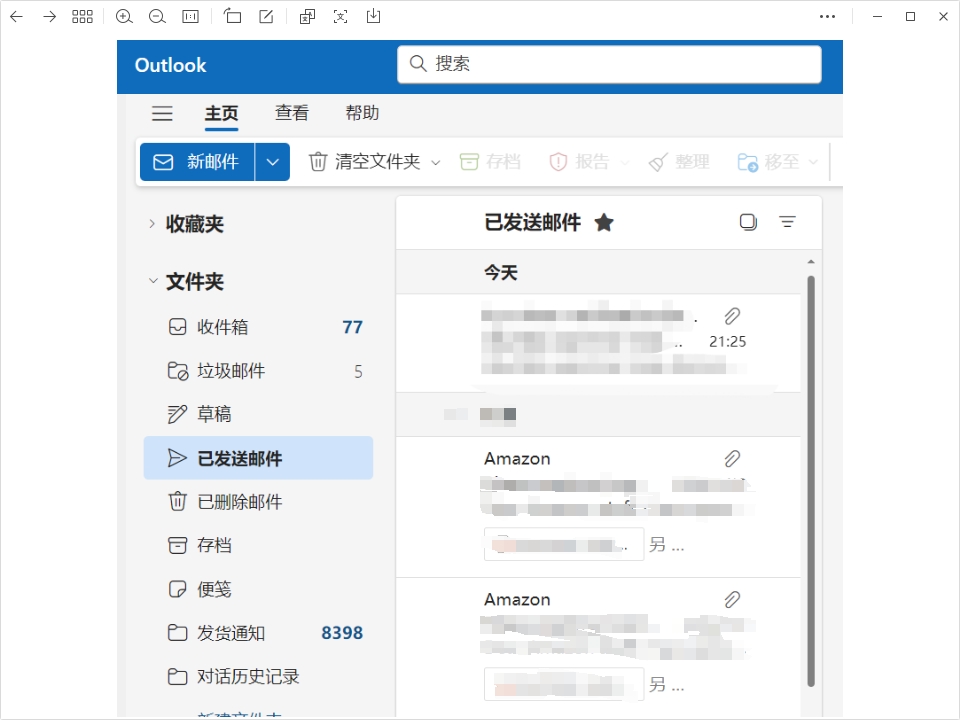Click the Outlook title in blue header
This screenshot has width=960, height=720.
[170, 65]
